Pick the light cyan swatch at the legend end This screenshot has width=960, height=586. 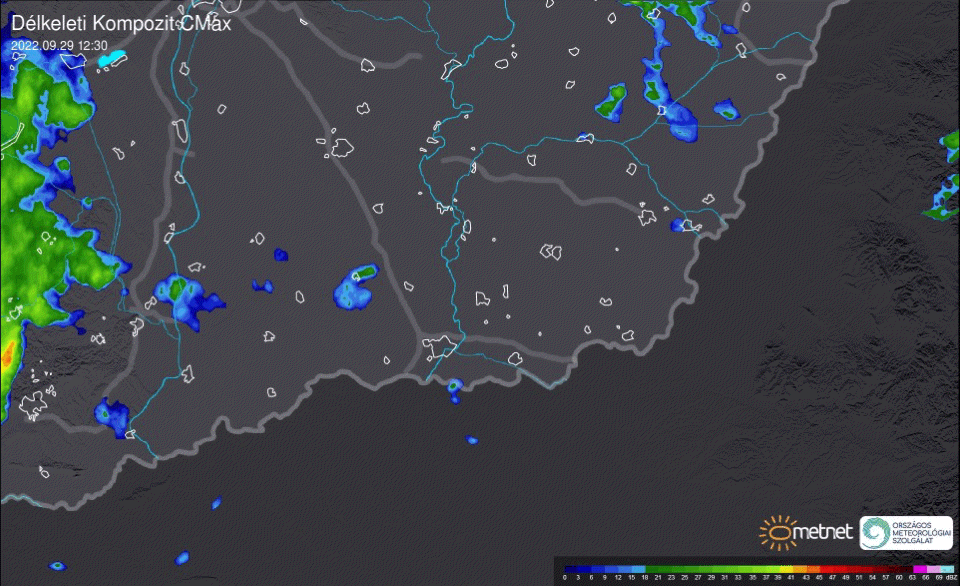click(945, 568)
